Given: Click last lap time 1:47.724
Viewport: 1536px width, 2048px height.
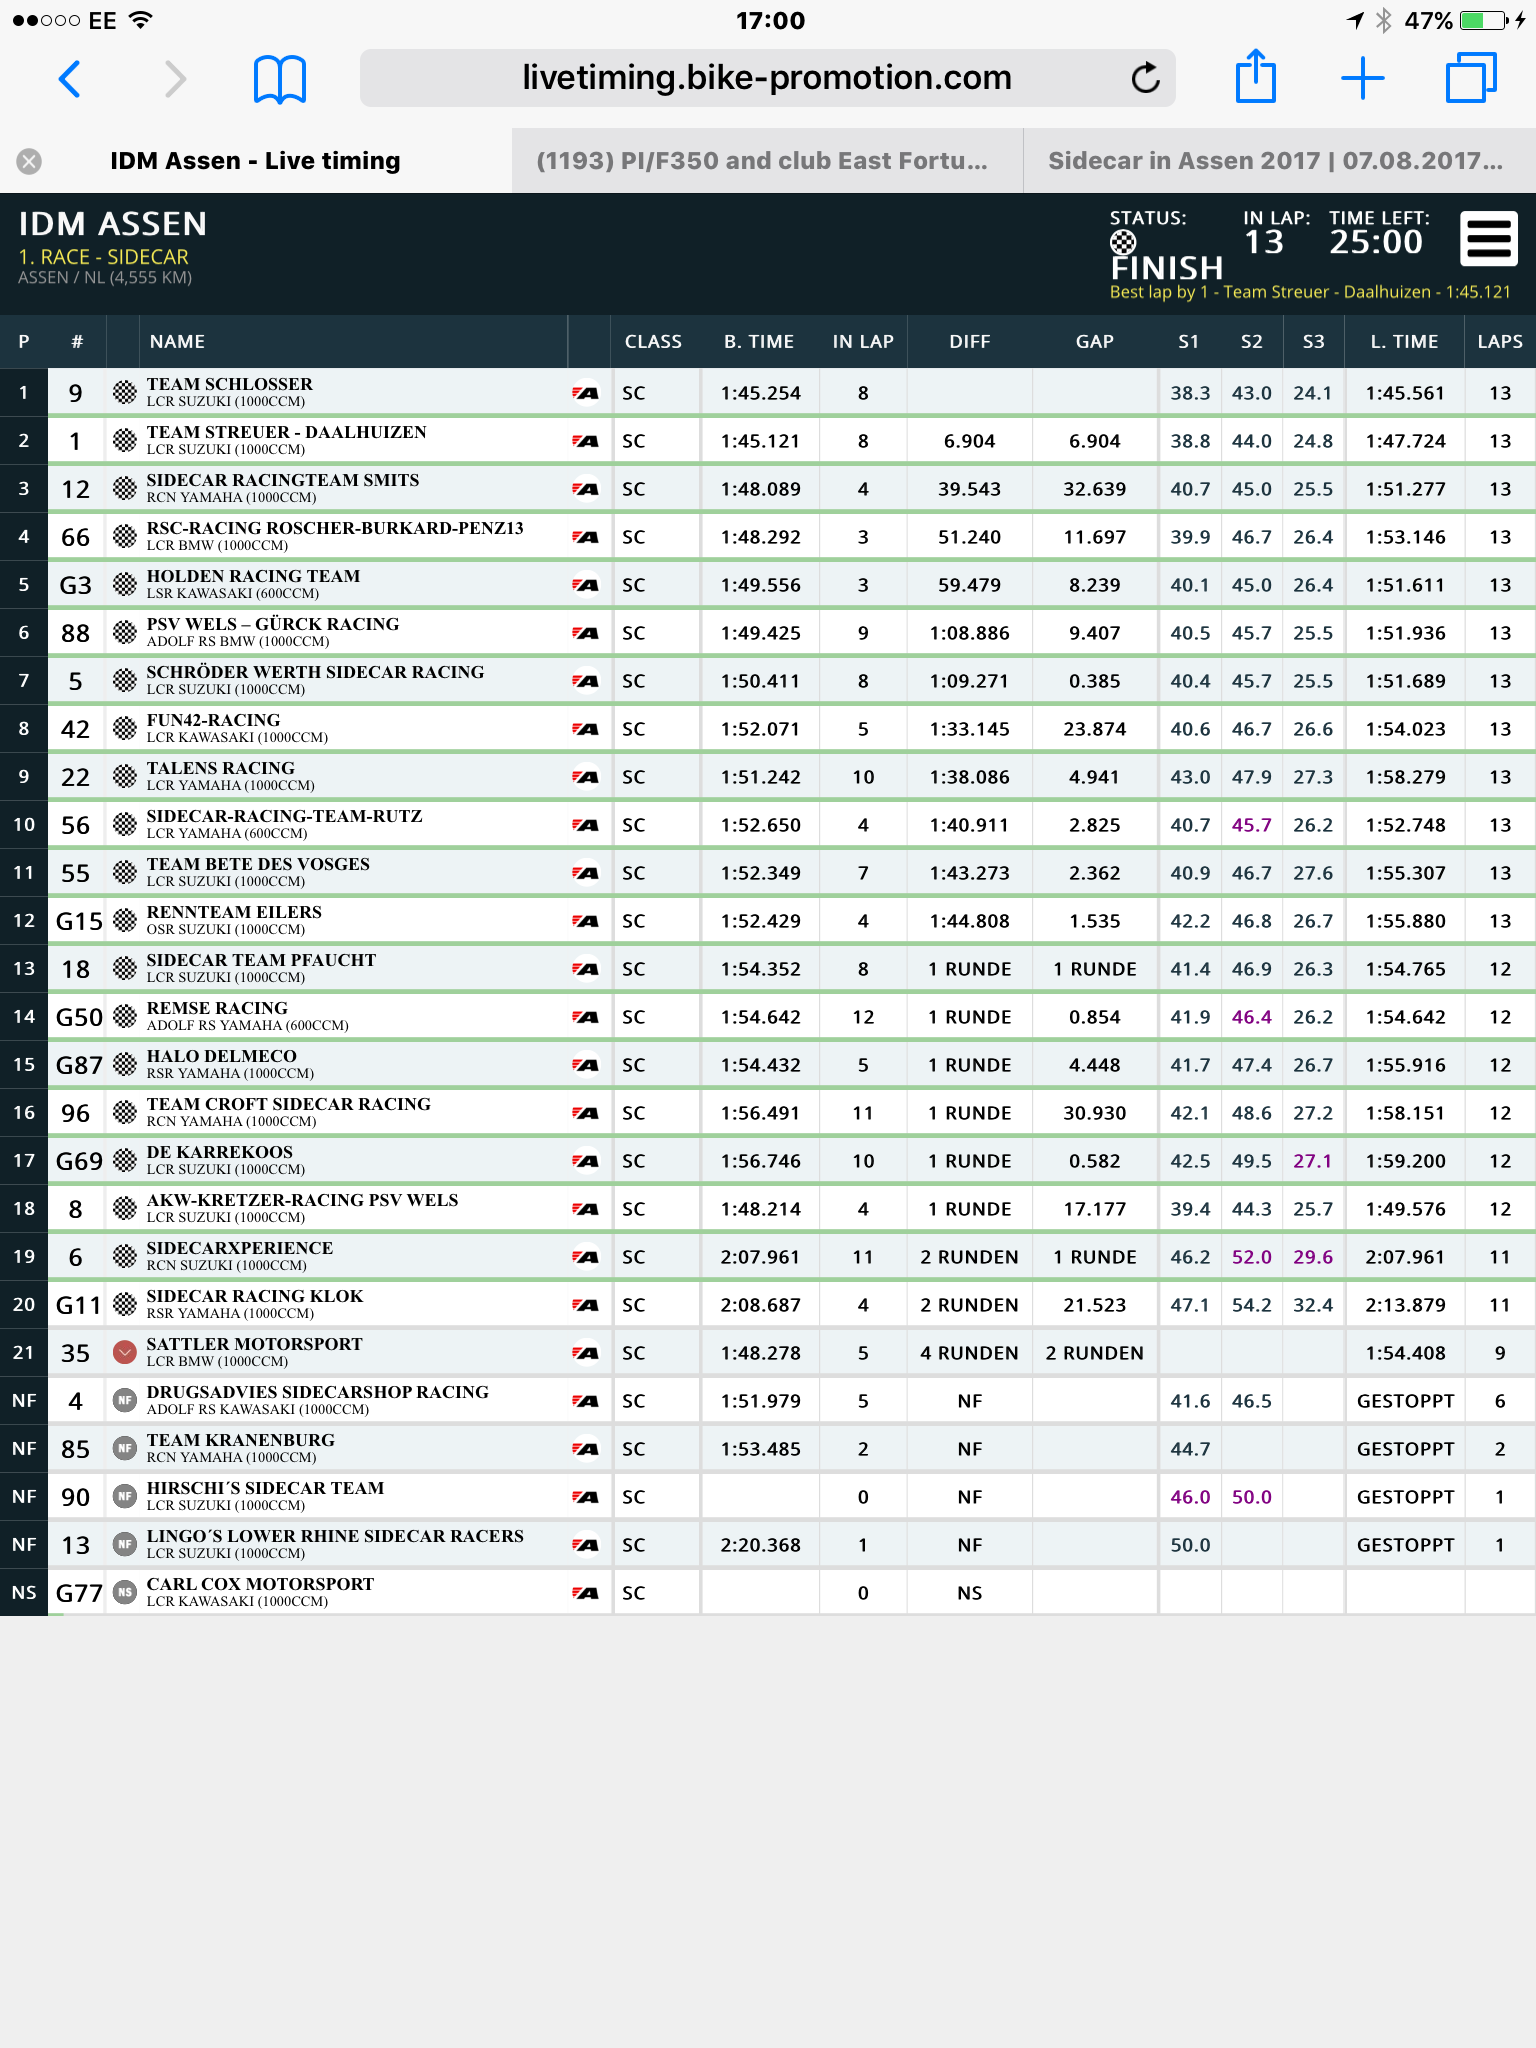Looking at the screenshot, I should (x=1405, y=441).
